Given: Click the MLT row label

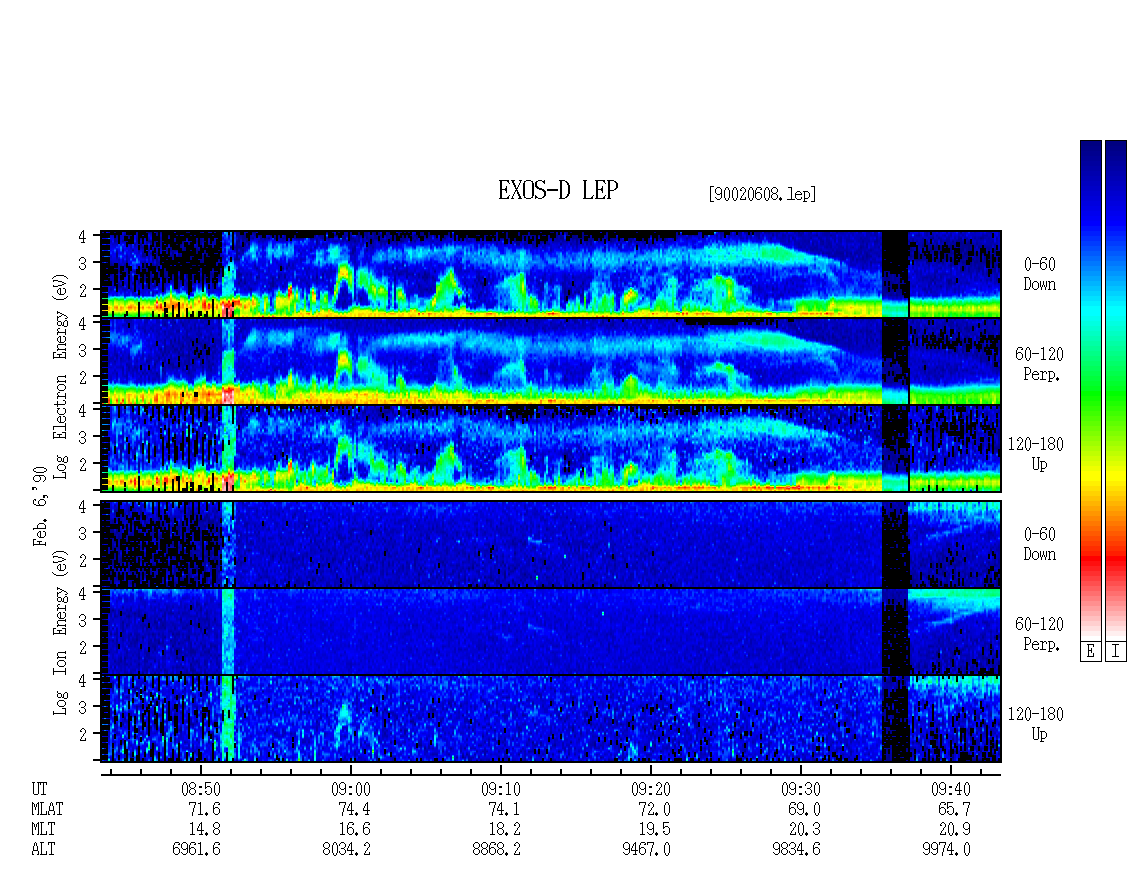Looking at the screenshot, I should (x=43, y=830).
